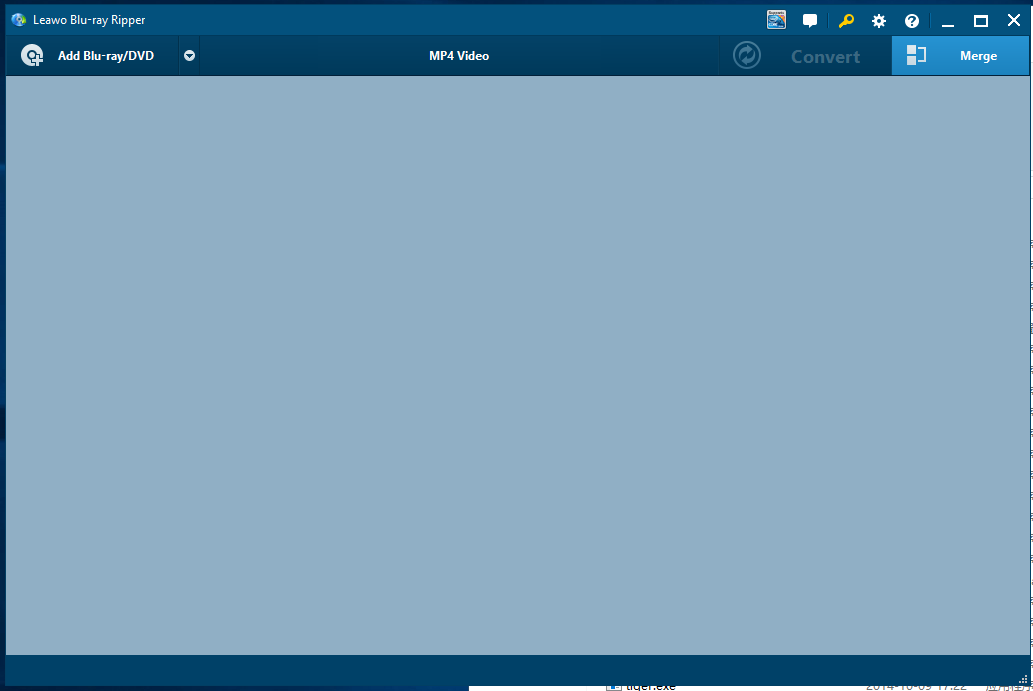The height and width of the screenshot is (691, 1033).
Task: Click the Leawo app logo in title bar
Action: coord(19,20)
